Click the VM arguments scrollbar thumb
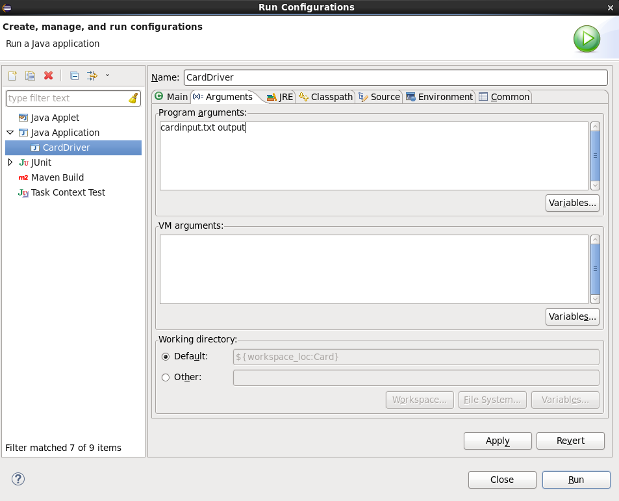The height and width of the screenshot is (501, 619). [x=595, y=269]
